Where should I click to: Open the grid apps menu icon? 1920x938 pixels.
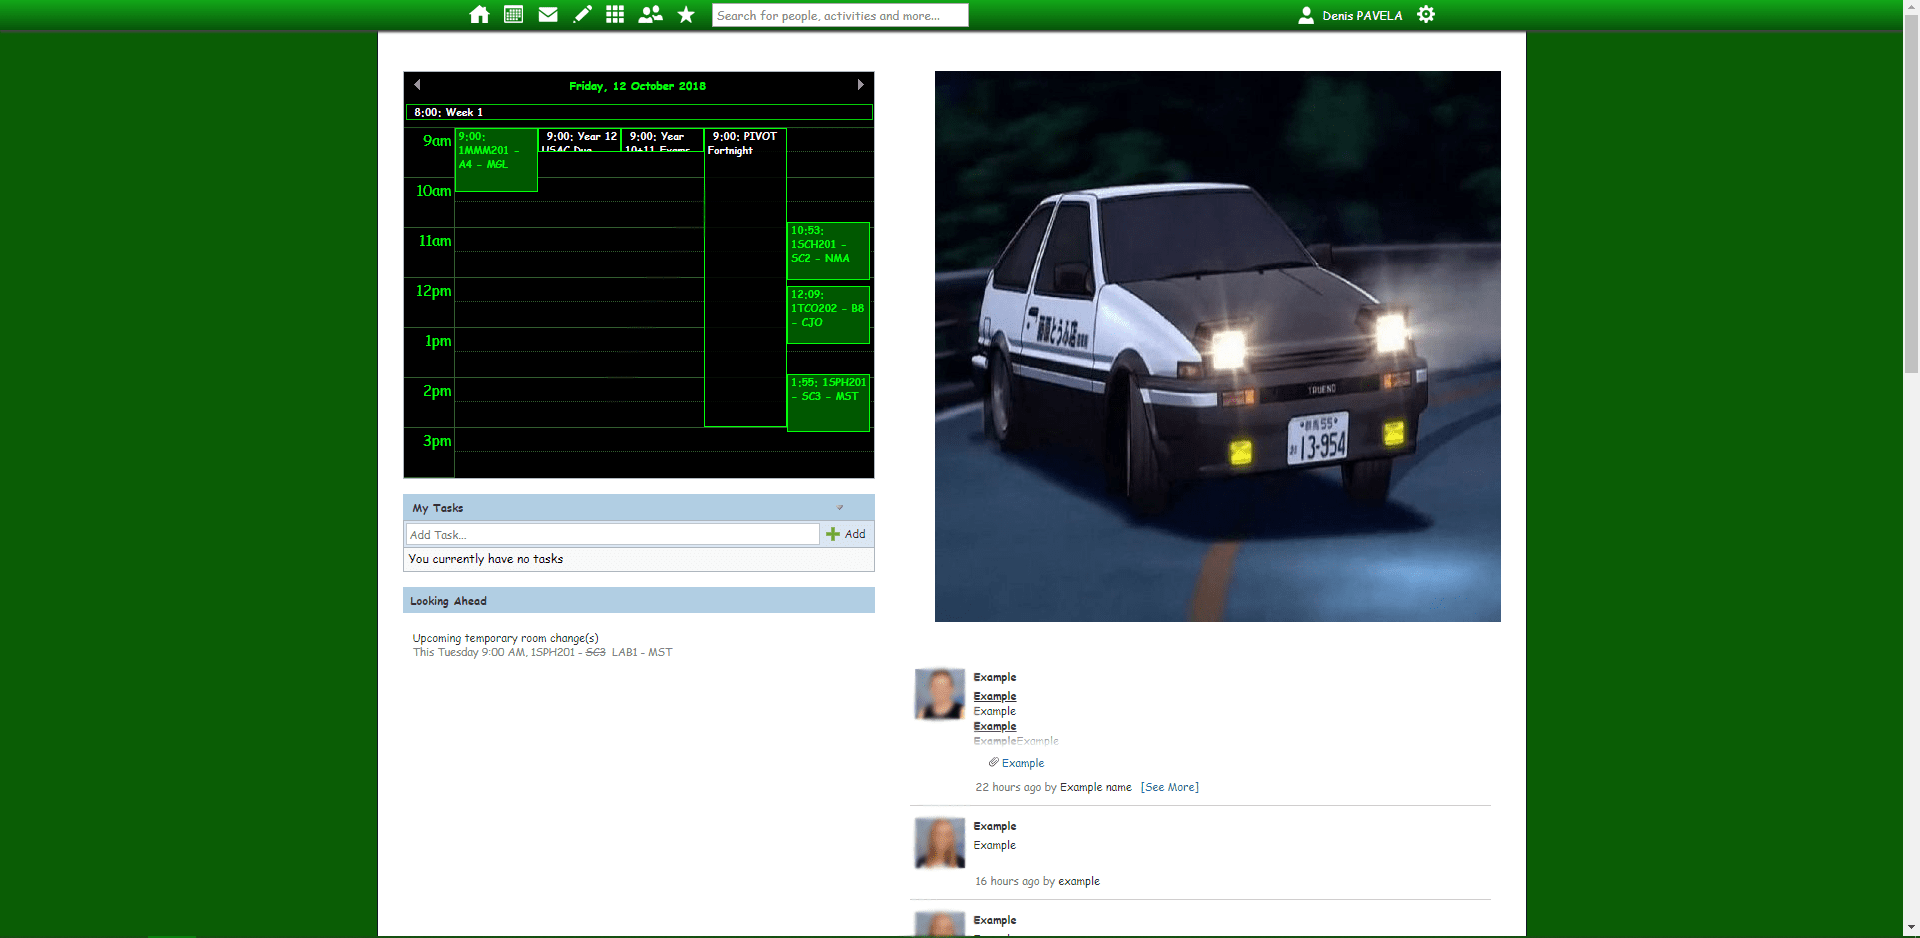(x=615, y=15)
